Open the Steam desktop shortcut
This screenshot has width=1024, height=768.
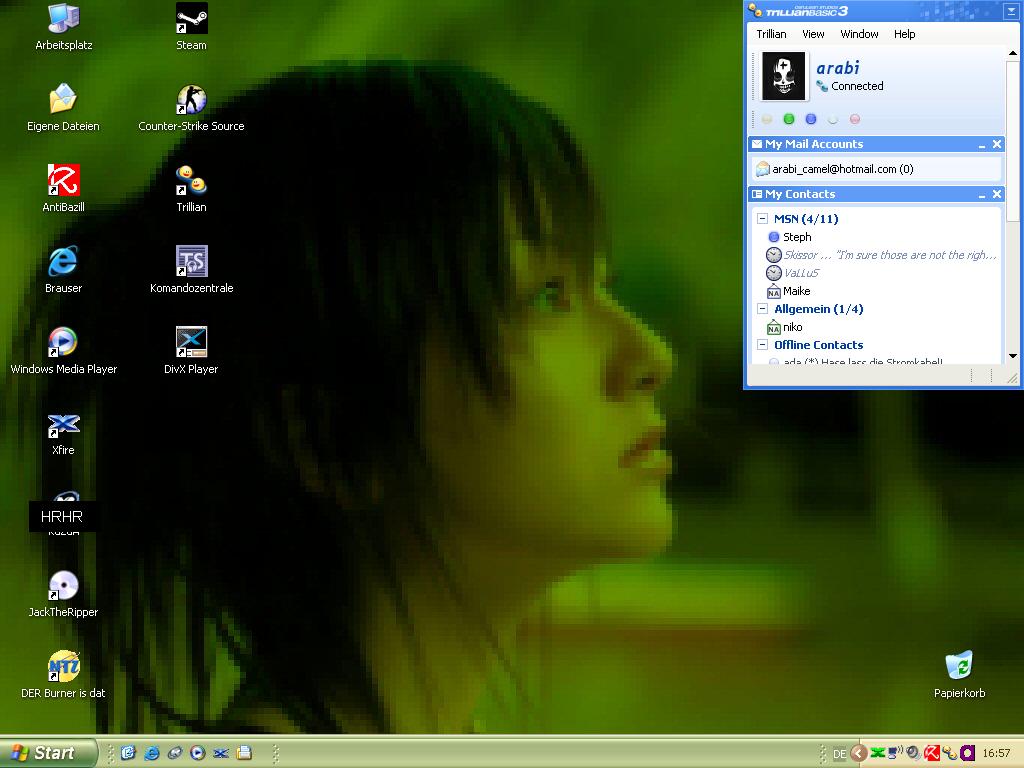(191, 19)
